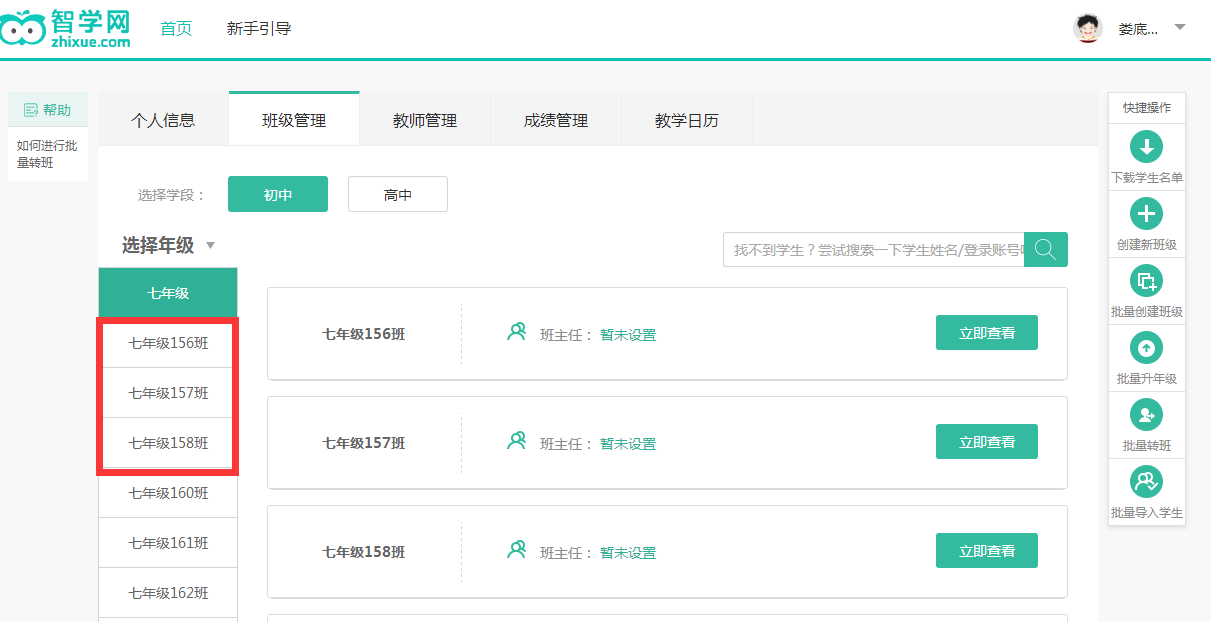Switch to the 高中 school stage
This screenshot has height=622, width=1211.
click(x=397, y=195)
